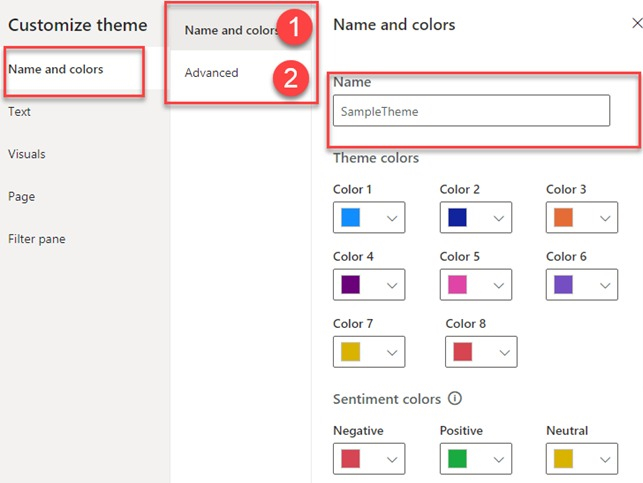Close the Customize theme dialog
Image resolution: width=643 pixels, height=483 pixels.
point(637,23)
